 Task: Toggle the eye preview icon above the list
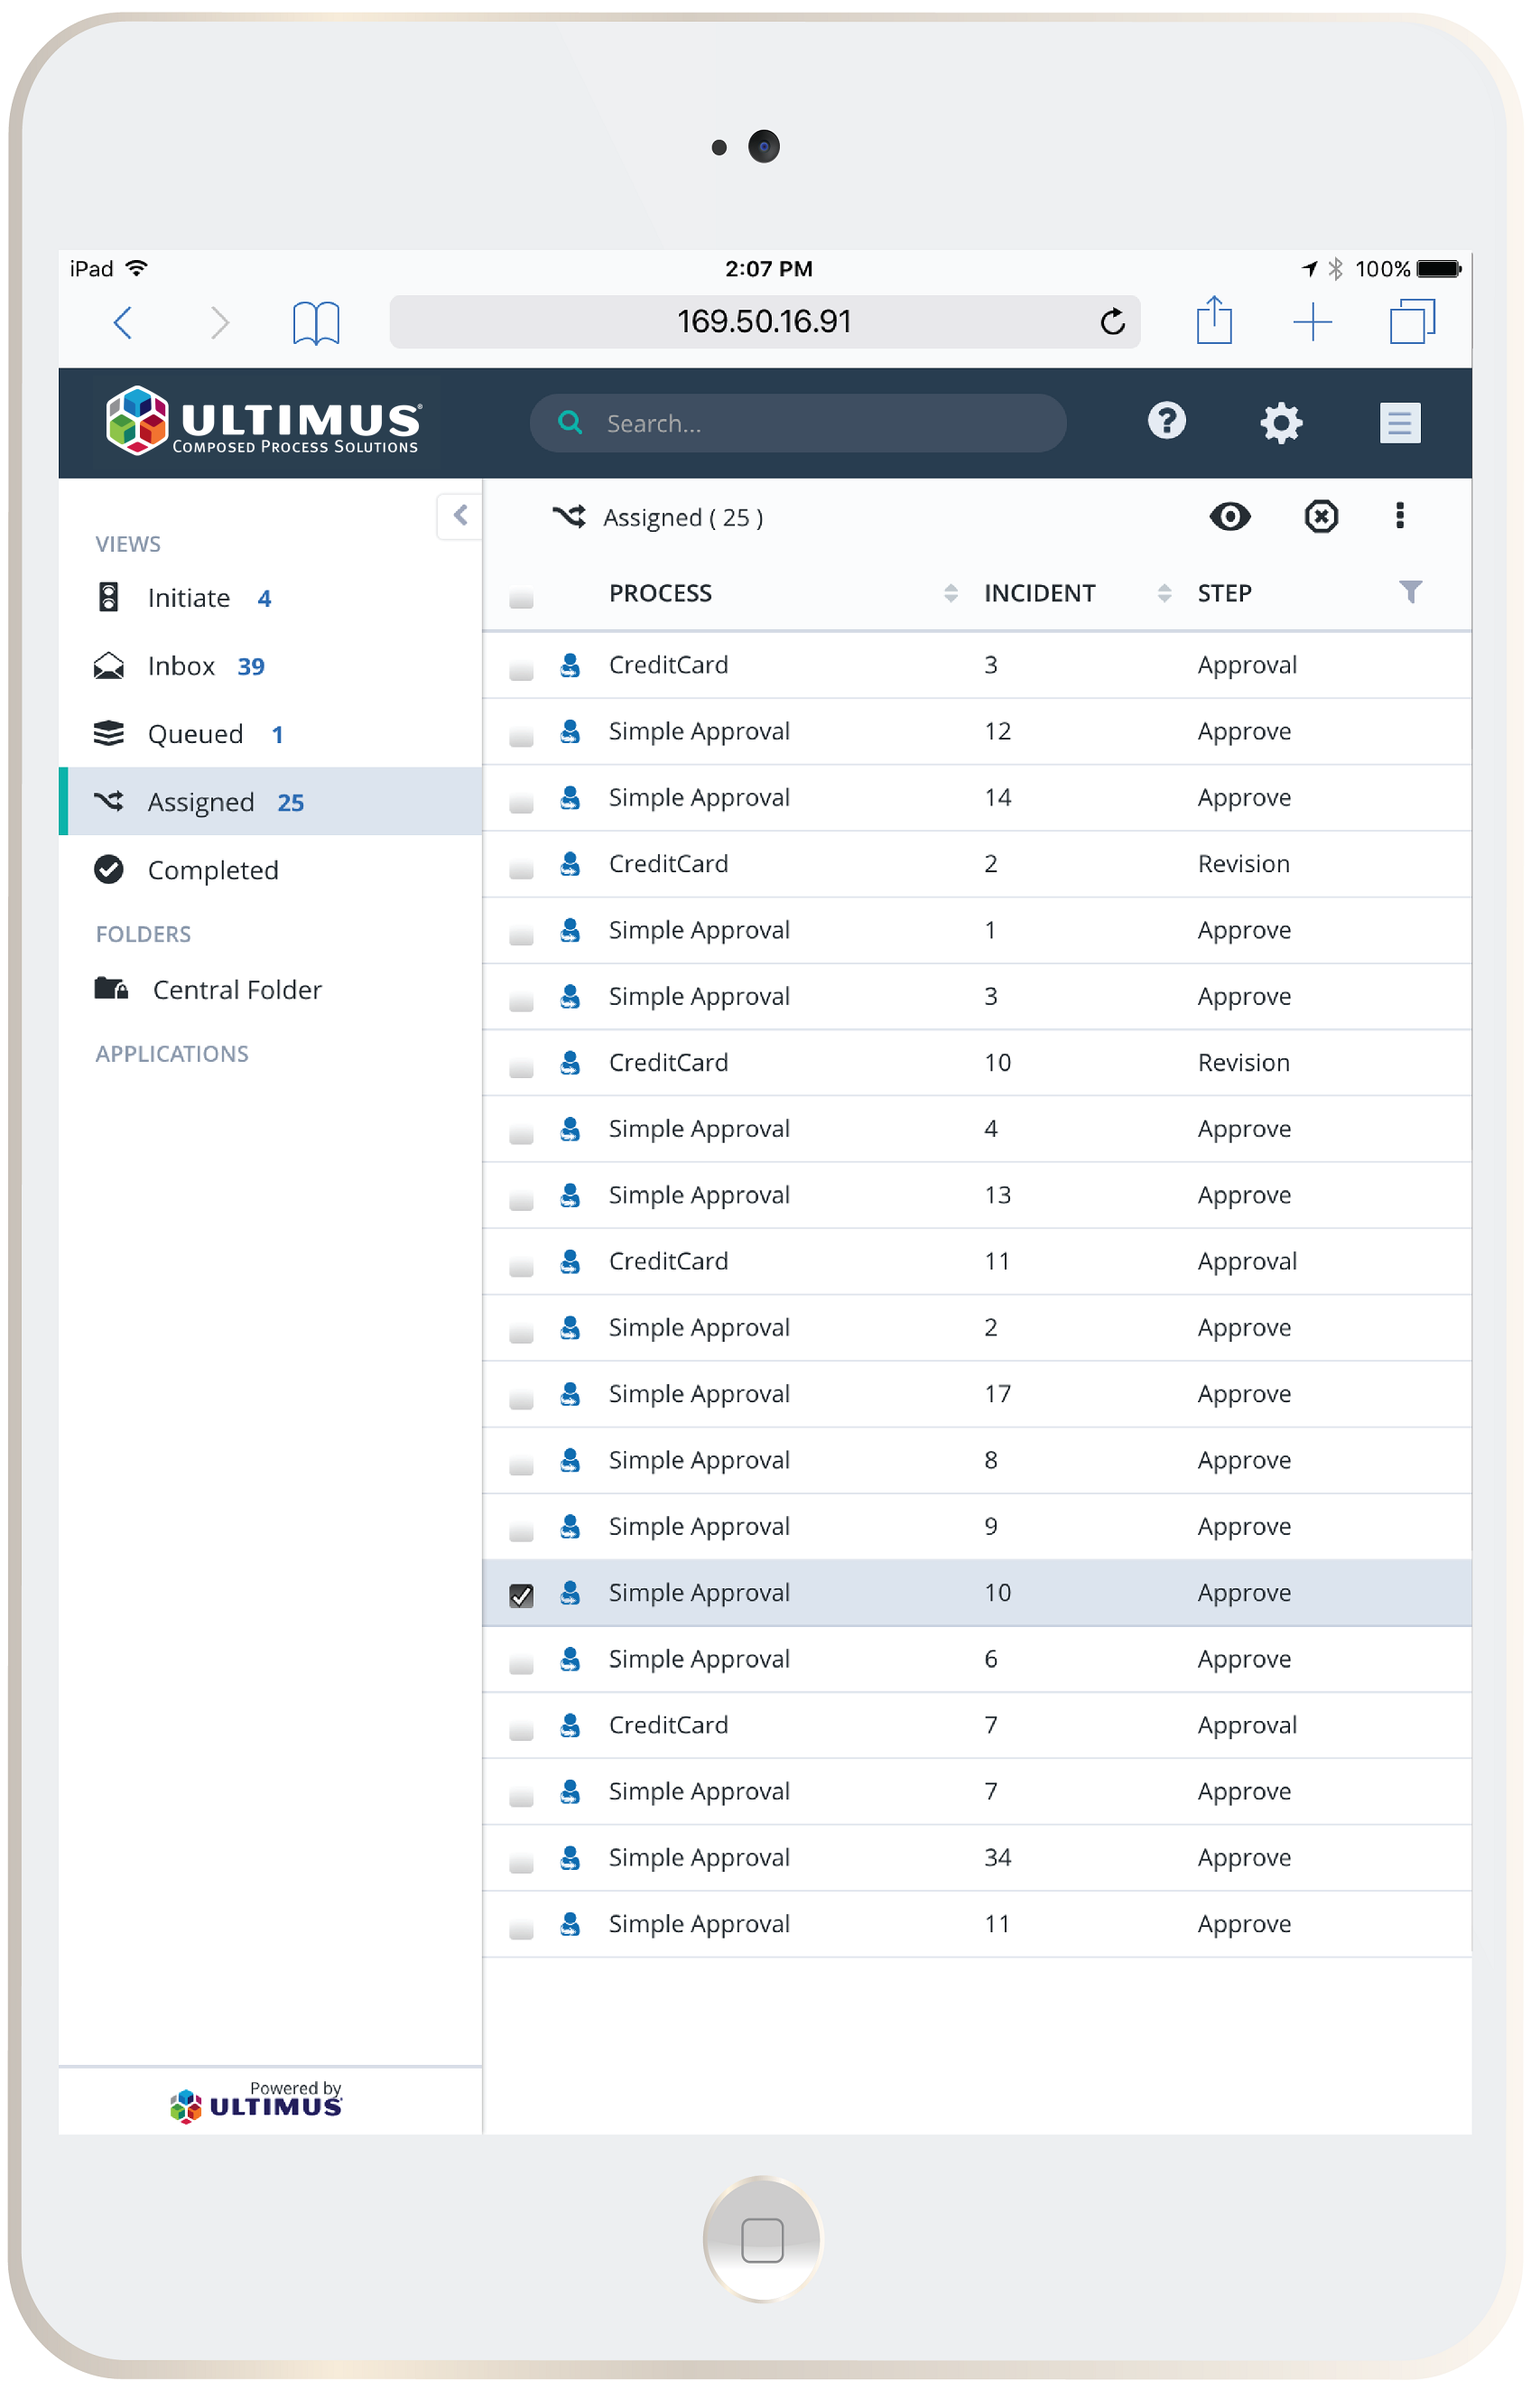[1230, 517]
